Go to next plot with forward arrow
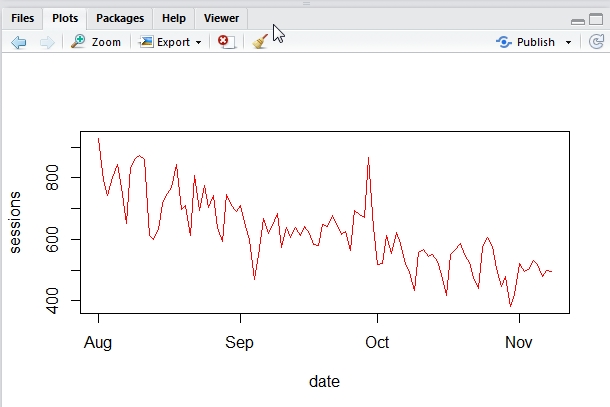The height and width of the screenshot is (407, 610). pyautogui.click(x=47, y=42)
